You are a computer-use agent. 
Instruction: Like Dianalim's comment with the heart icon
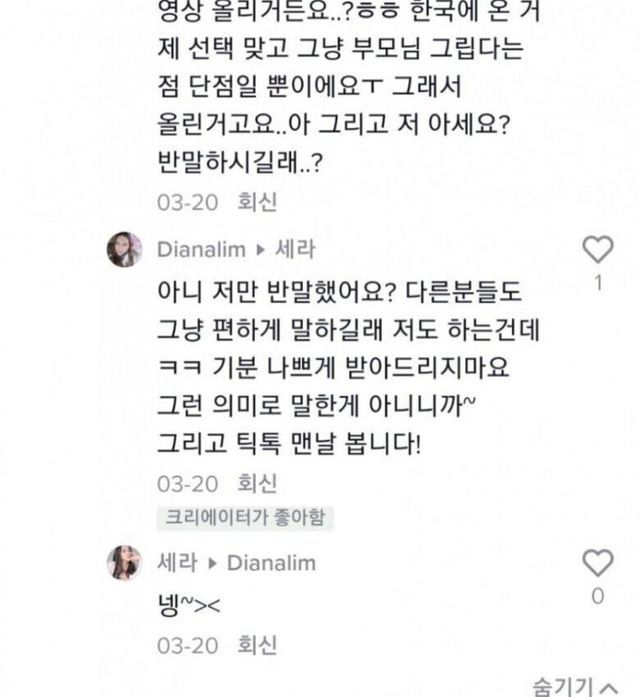point(597,249)
